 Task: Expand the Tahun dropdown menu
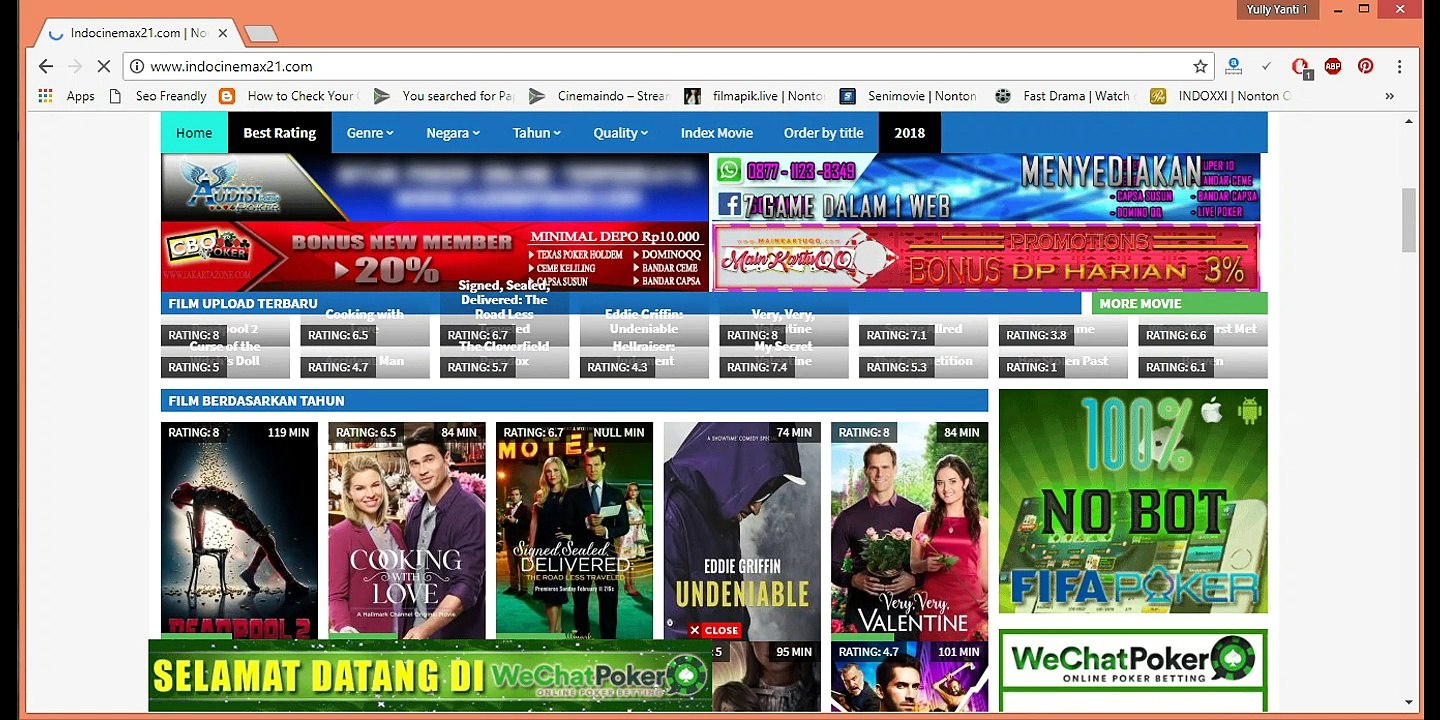[x=537, y=133]
